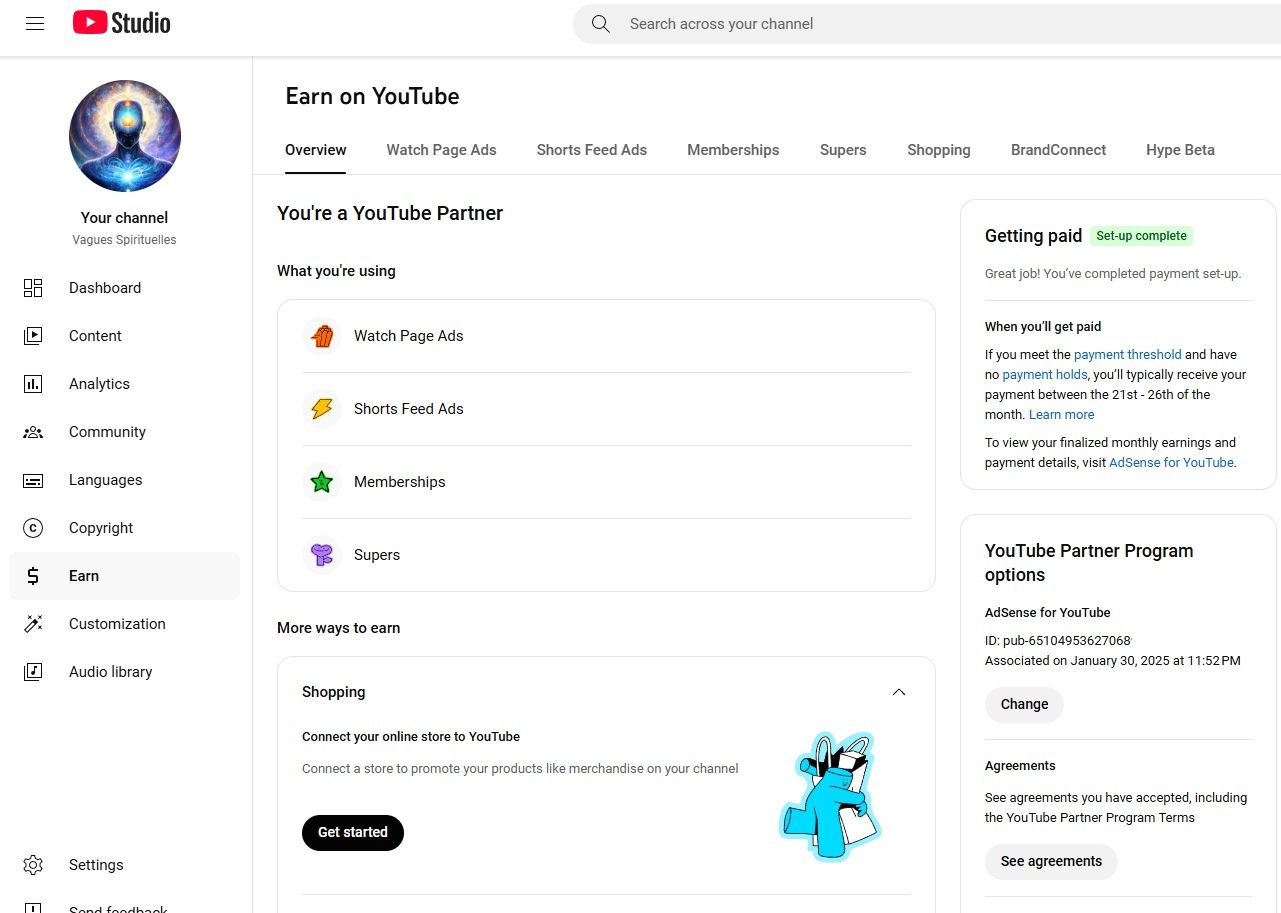The width and height of the screenshot is (1281, 913).
Task: Select the Overview tab
Action: pos(316,150)
